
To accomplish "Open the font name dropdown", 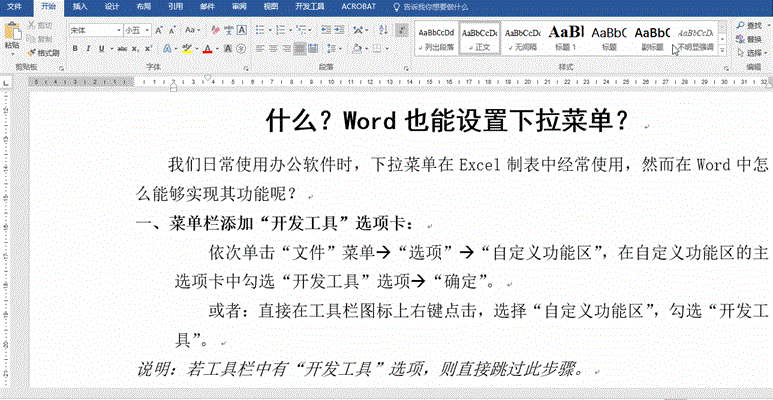I will (x=117, y=30).
